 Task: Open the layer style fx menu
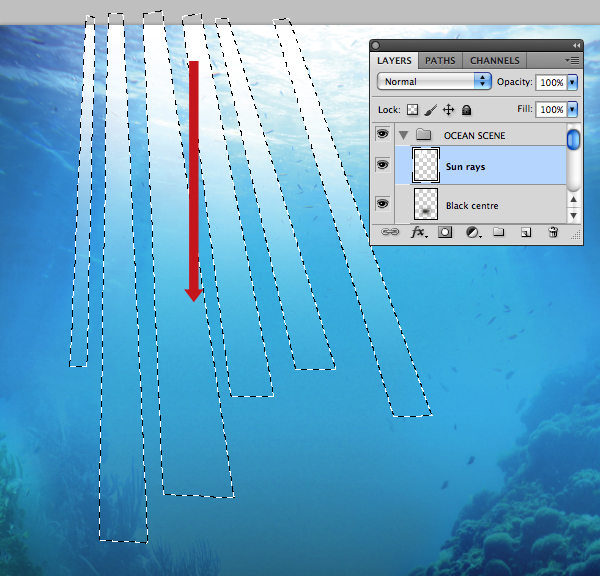[x=418, y=232]
